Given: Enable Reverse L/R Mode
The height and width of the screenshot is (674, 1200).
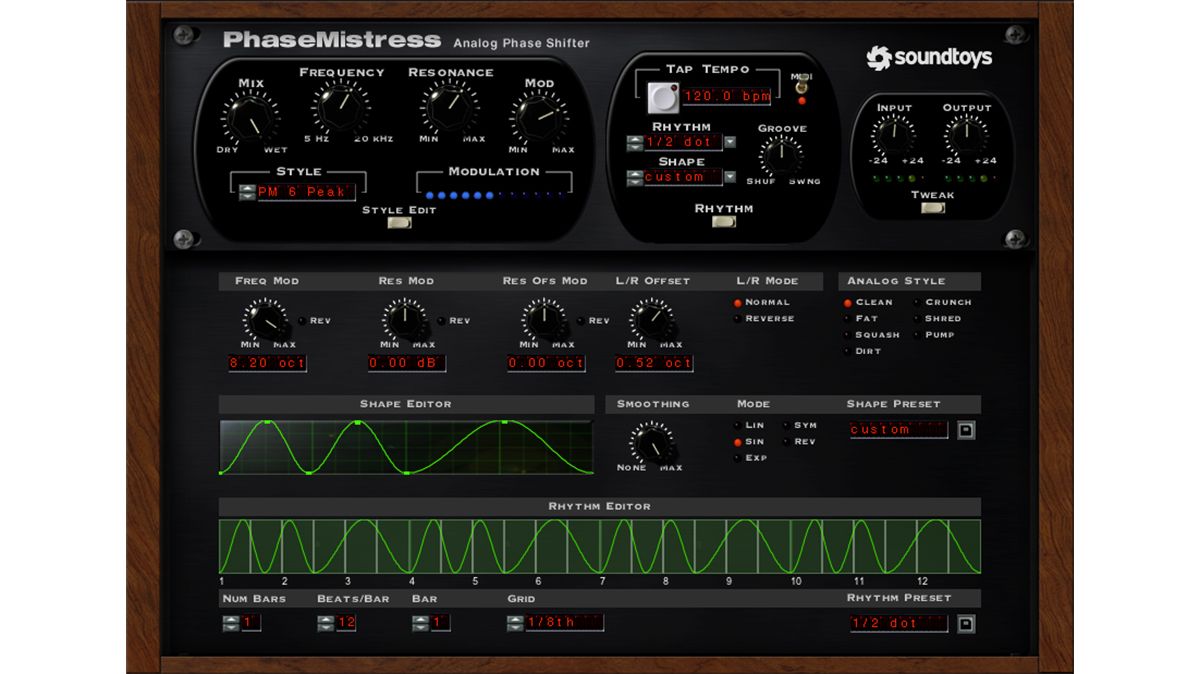Looking at the screenshot, I should (736, 318).
